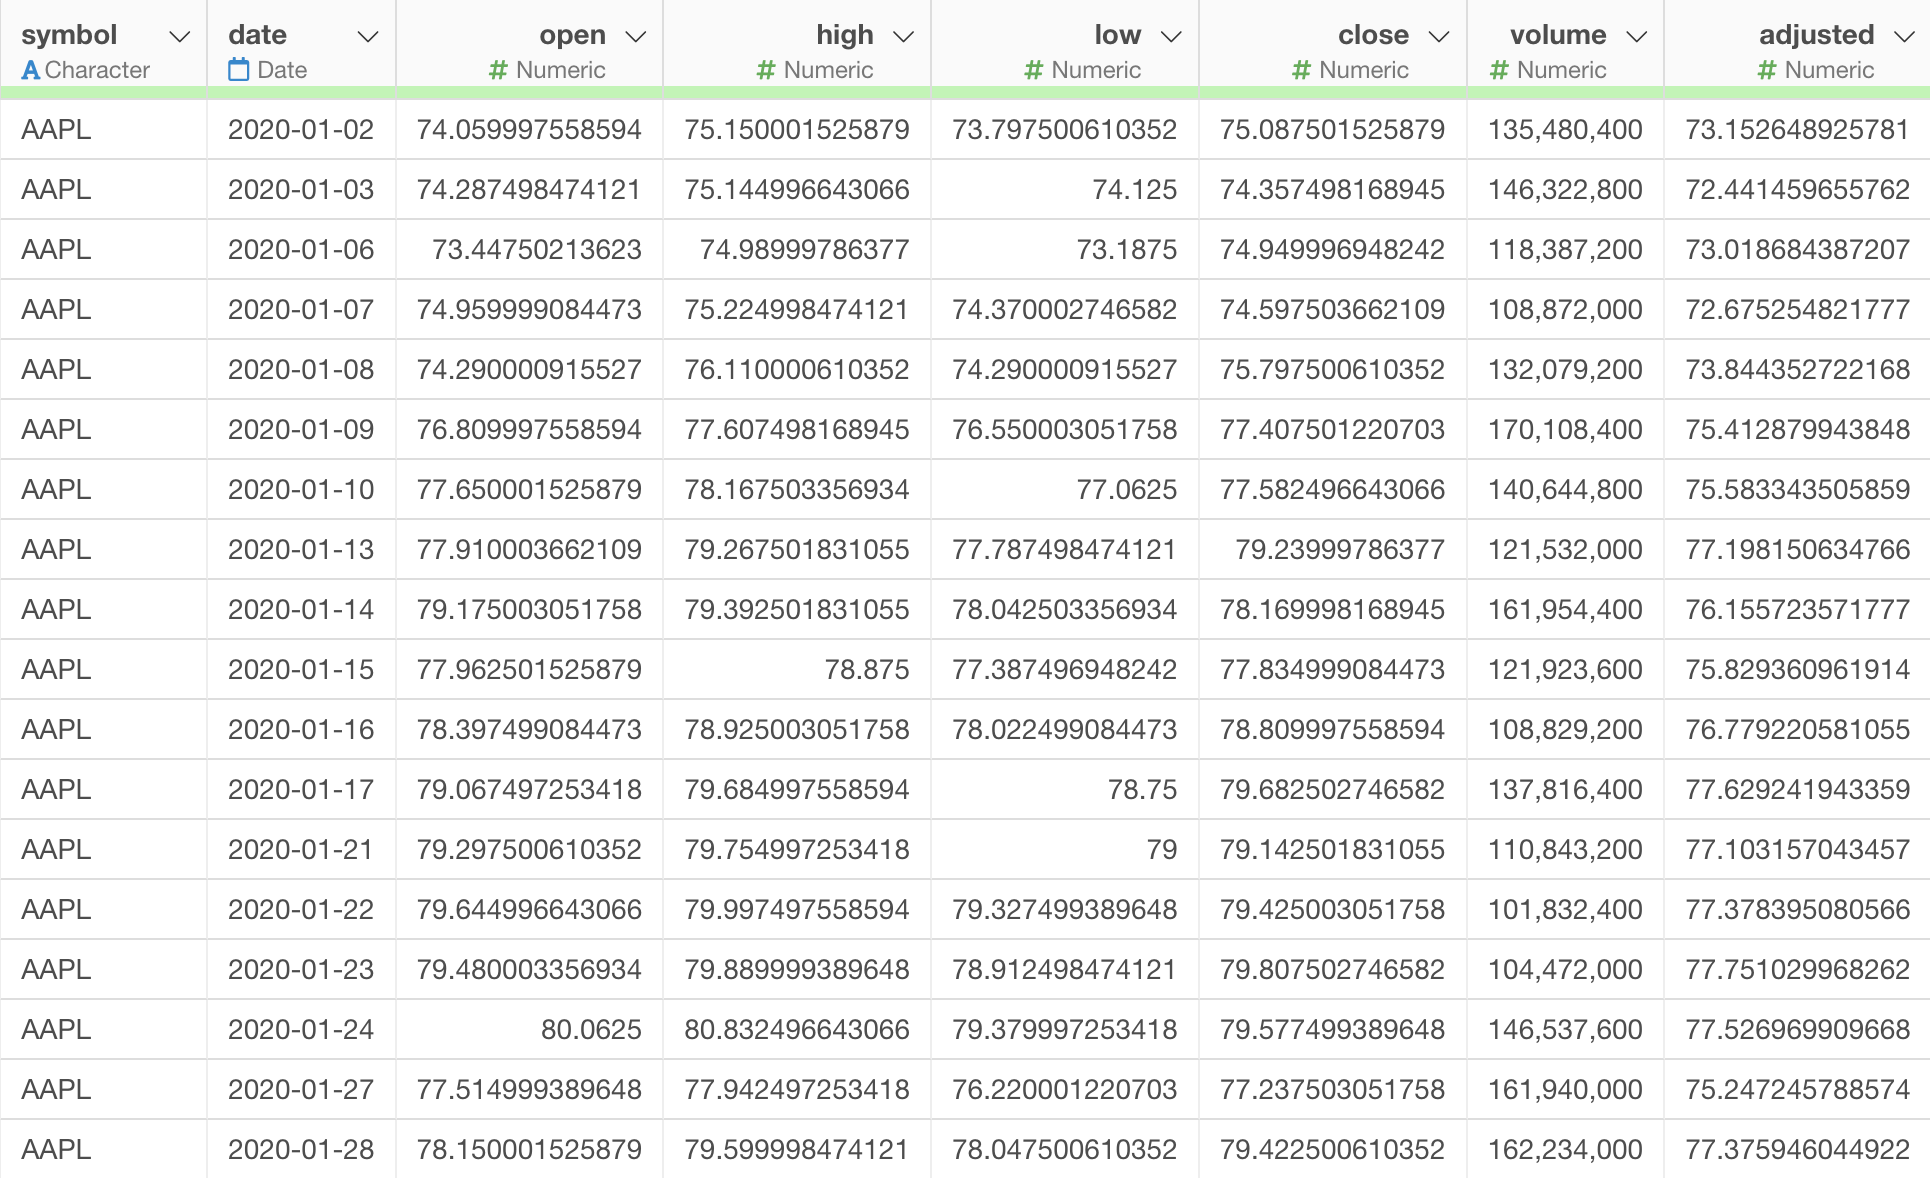Click low value 77.0625

1127,490
